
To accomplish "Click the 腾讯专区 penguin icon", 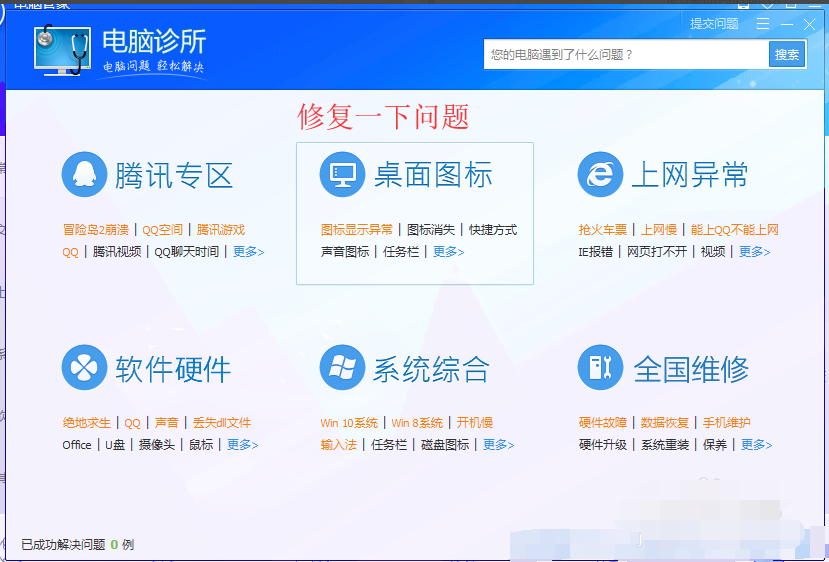I will coord(85,174).
